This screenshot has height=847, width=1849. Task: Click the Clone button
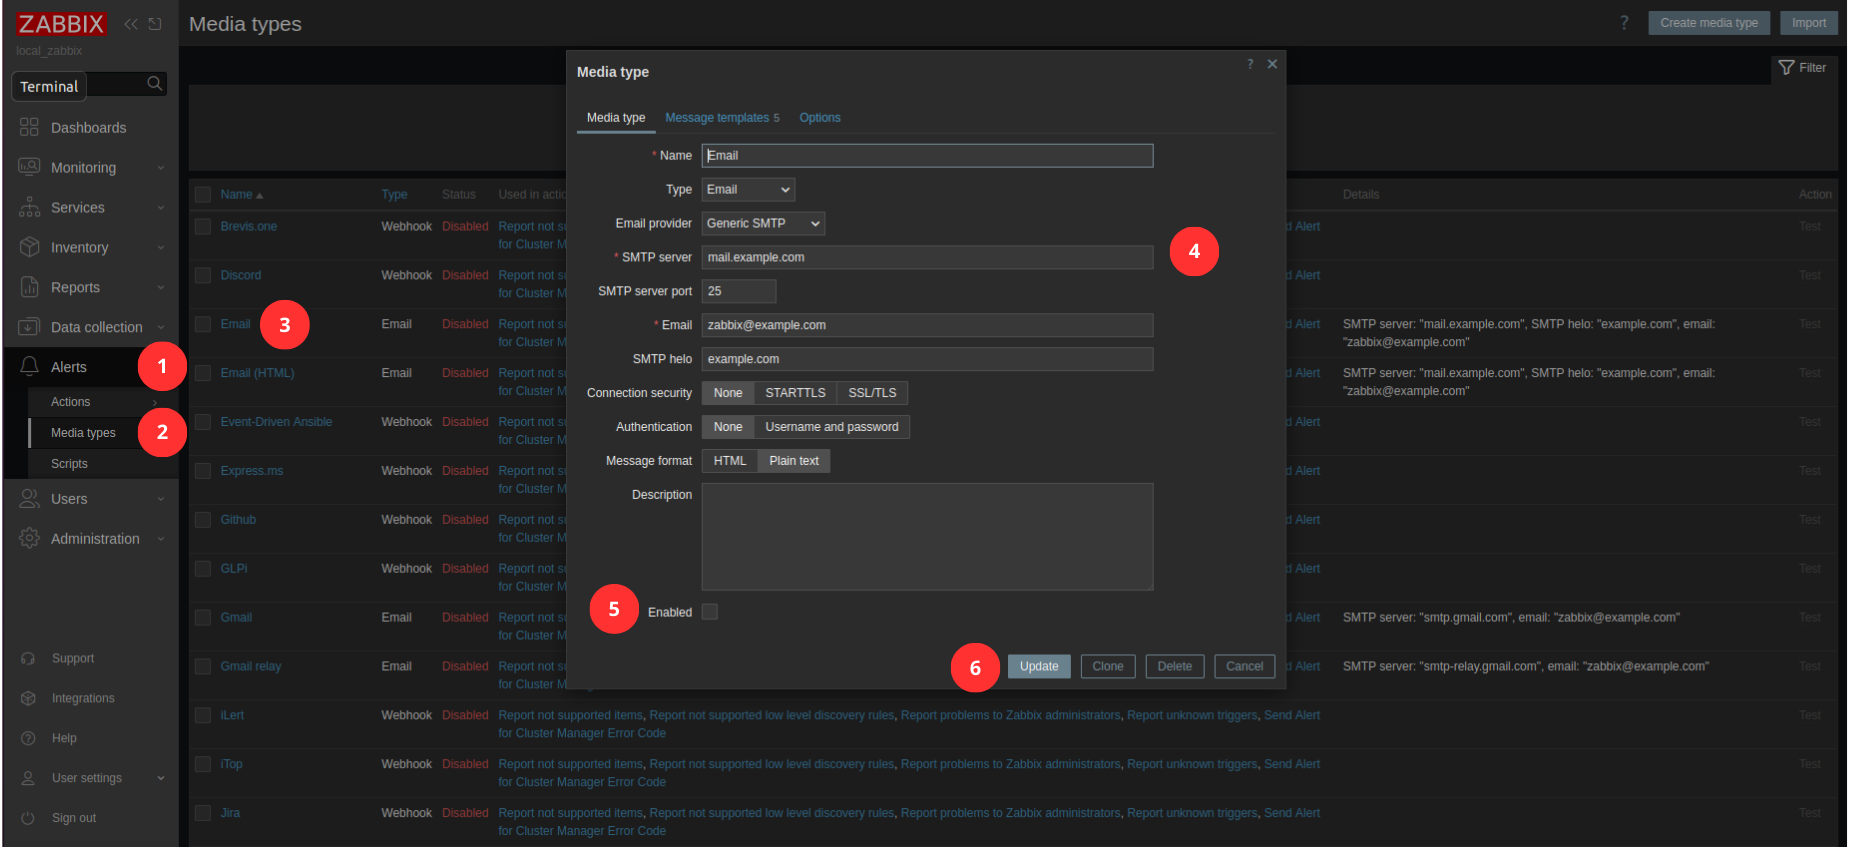pyautogui.click(x=1108, y=666)
